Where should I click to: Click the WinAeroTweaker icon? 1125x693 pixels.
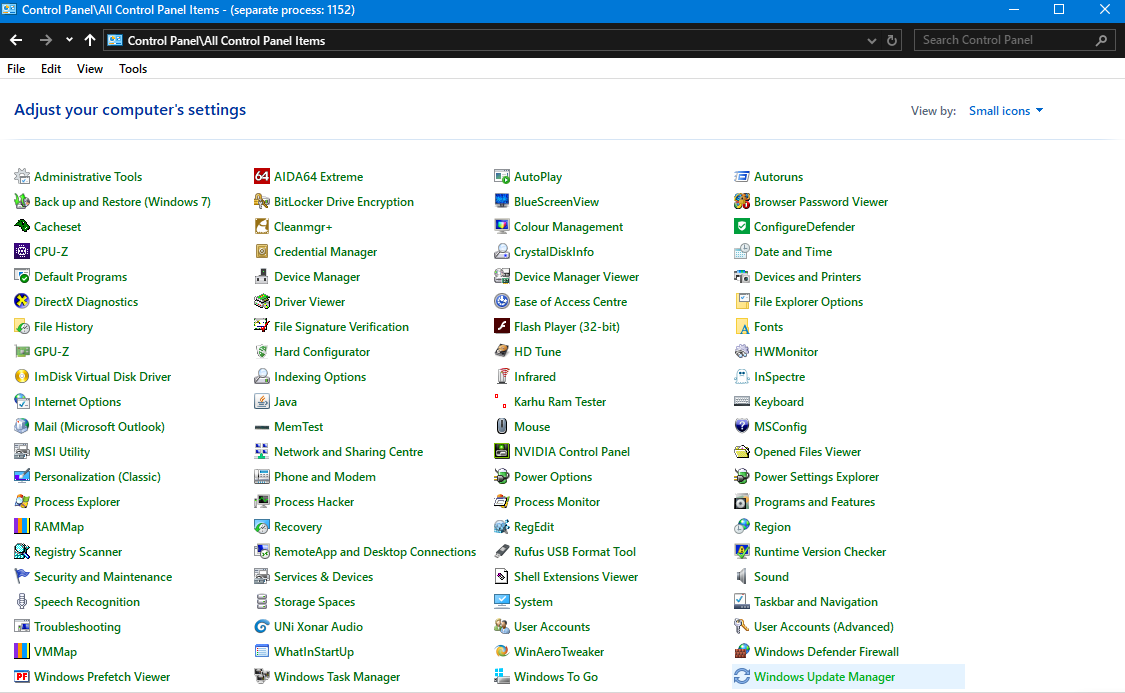pyautogui.click(x=502, y=651)
